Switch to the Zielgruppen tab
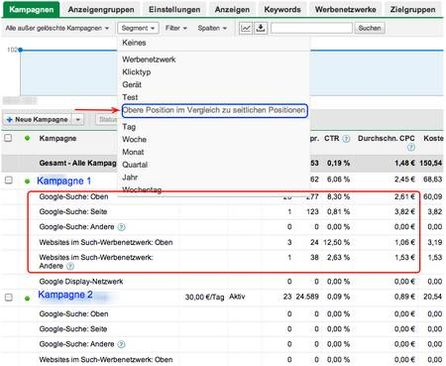 (413, 10)
